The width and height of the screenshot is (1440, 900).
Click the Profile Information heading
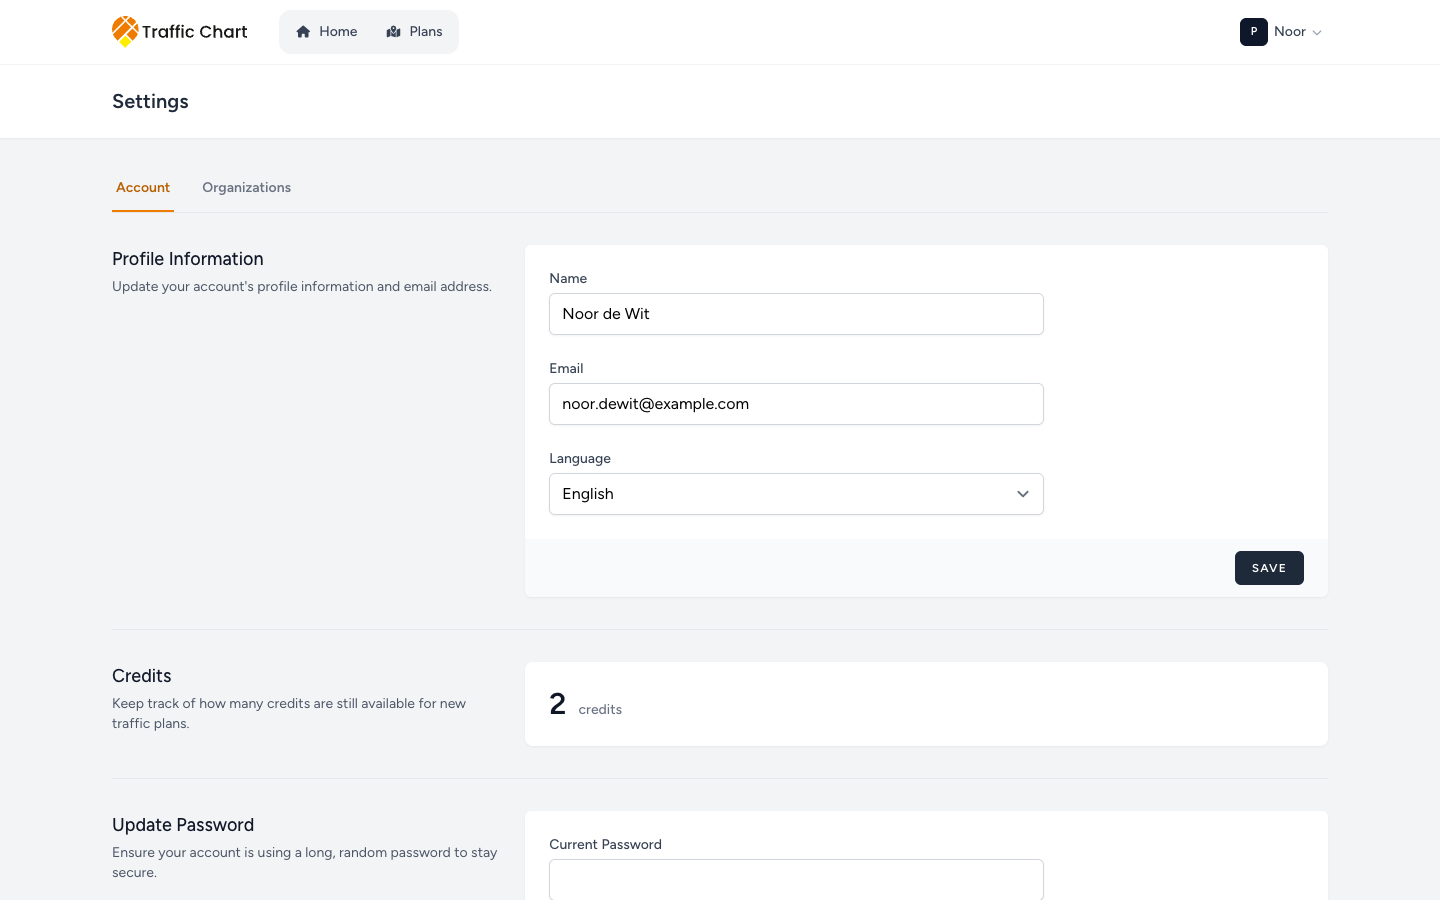(x=188, y=259)
